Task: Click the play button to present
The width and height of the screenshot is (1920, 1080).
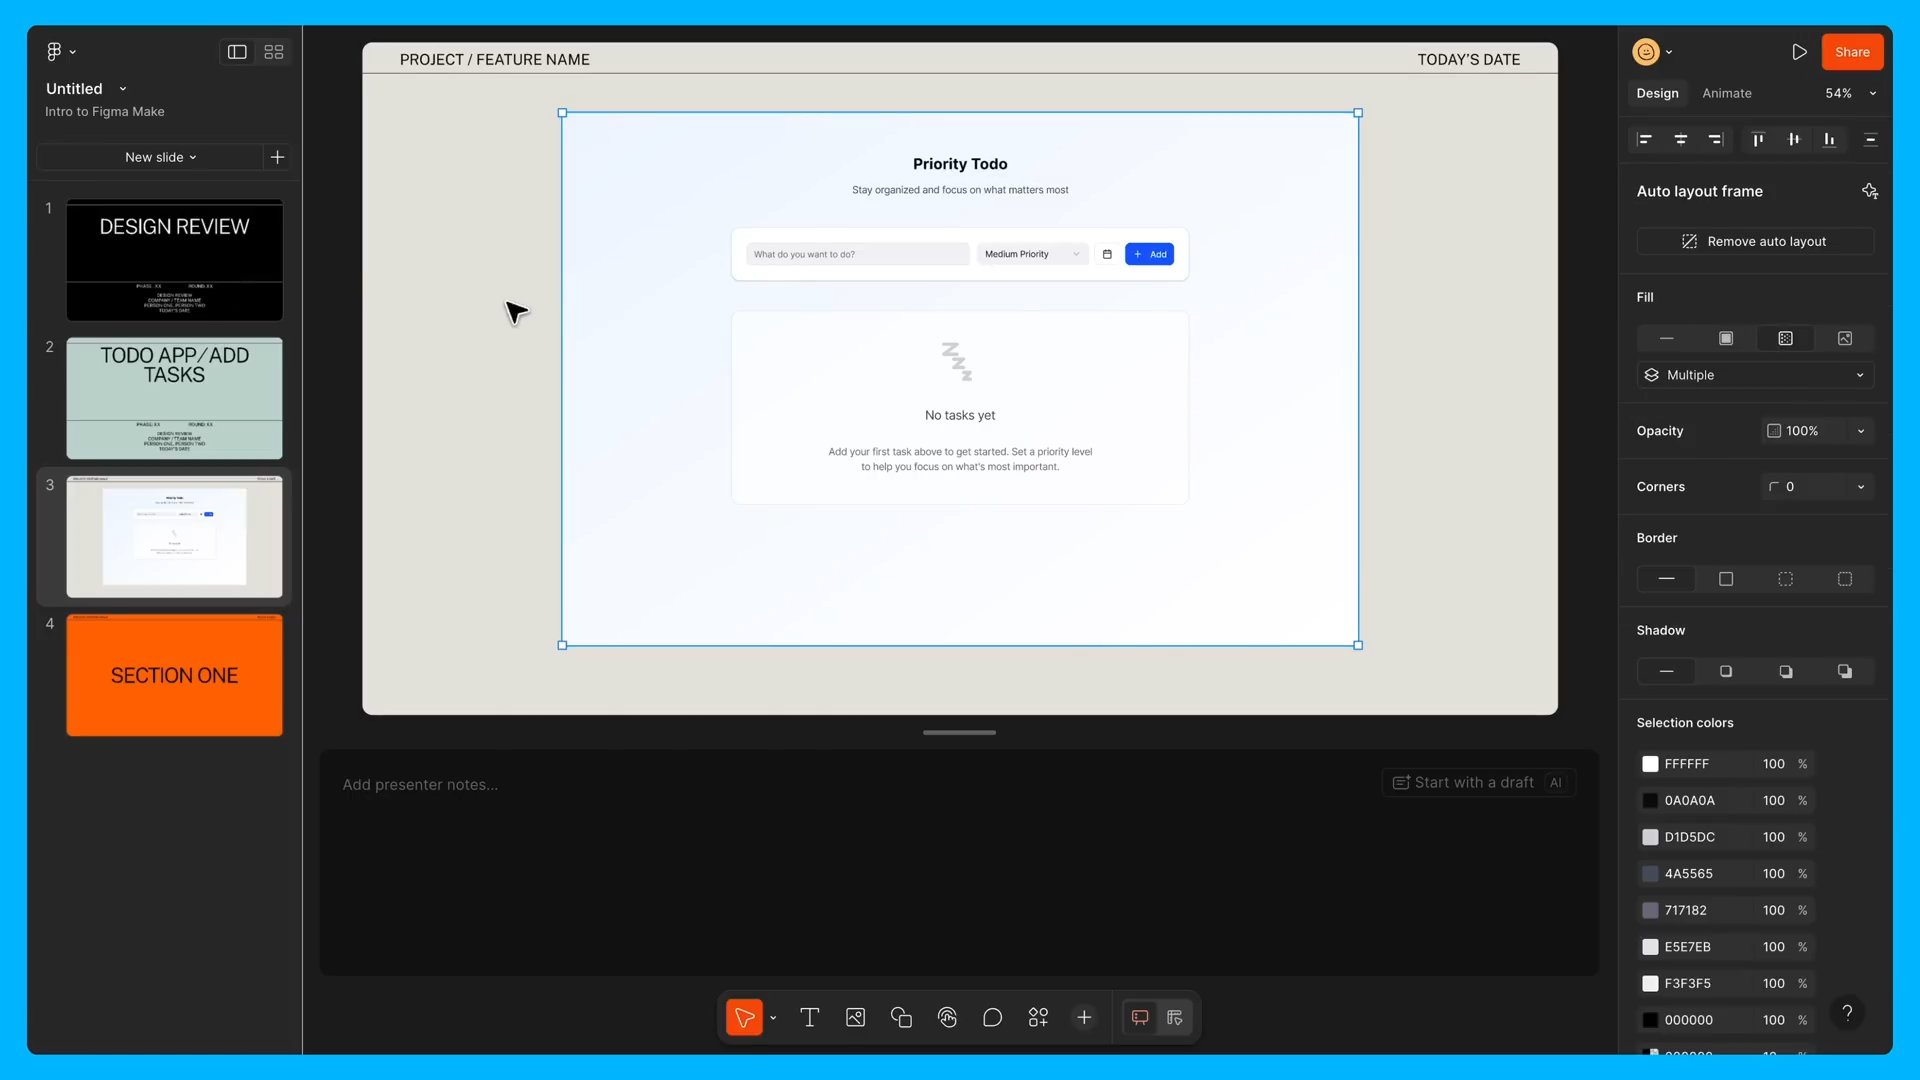Action: 1799,51
